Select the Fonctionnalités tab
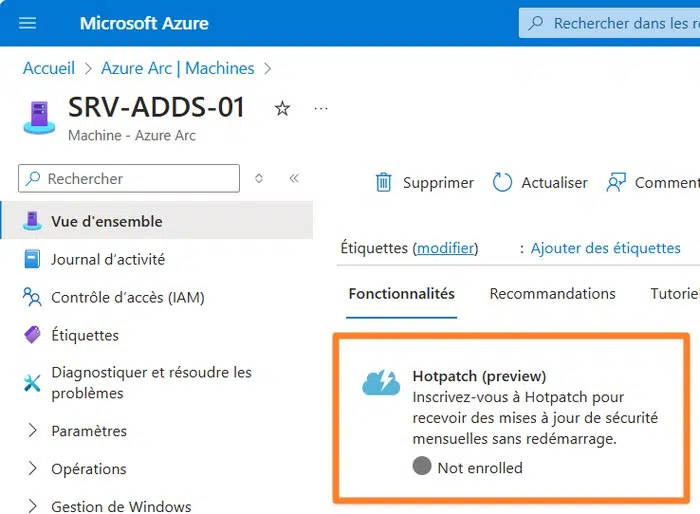This screenshot has height=514, width=700. coord(401,294)
